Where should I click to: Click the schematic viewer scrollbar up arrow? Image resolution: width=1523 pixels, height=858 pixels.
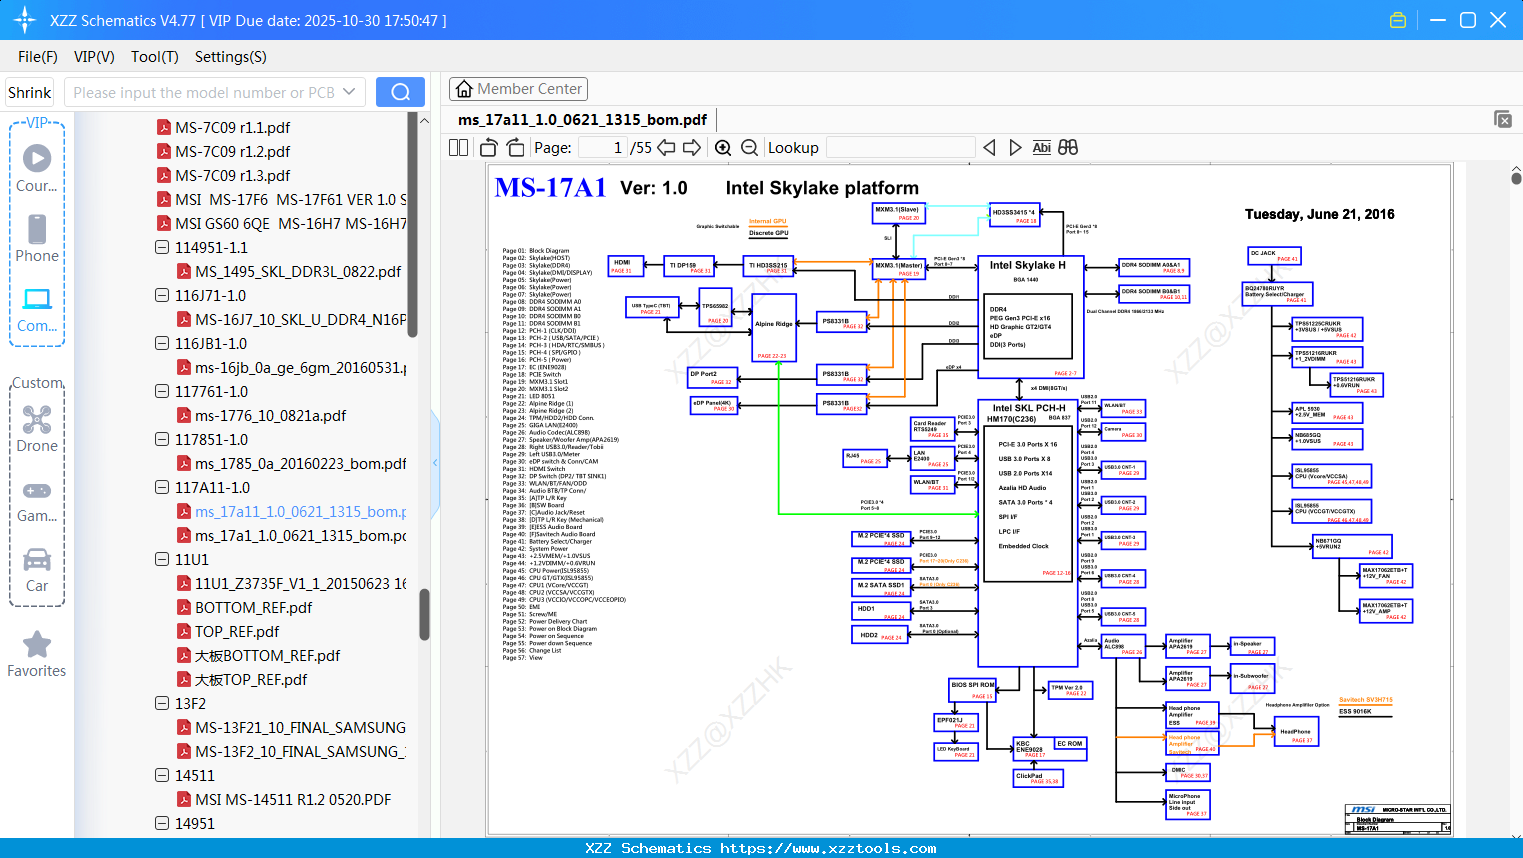(1516, 171)
